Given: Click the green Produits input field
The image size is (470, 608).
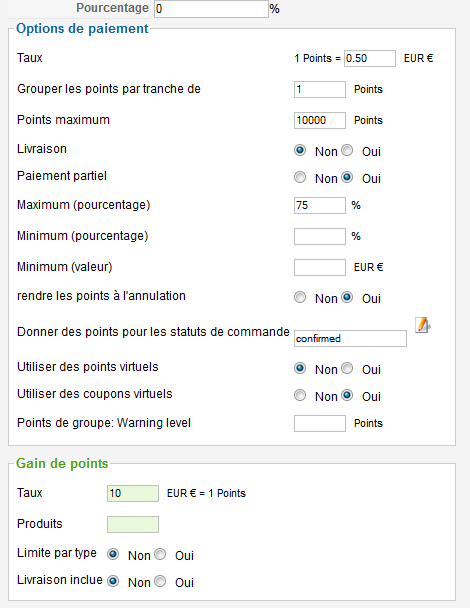Looking at the screenshot, I should (x=133, y=524).
